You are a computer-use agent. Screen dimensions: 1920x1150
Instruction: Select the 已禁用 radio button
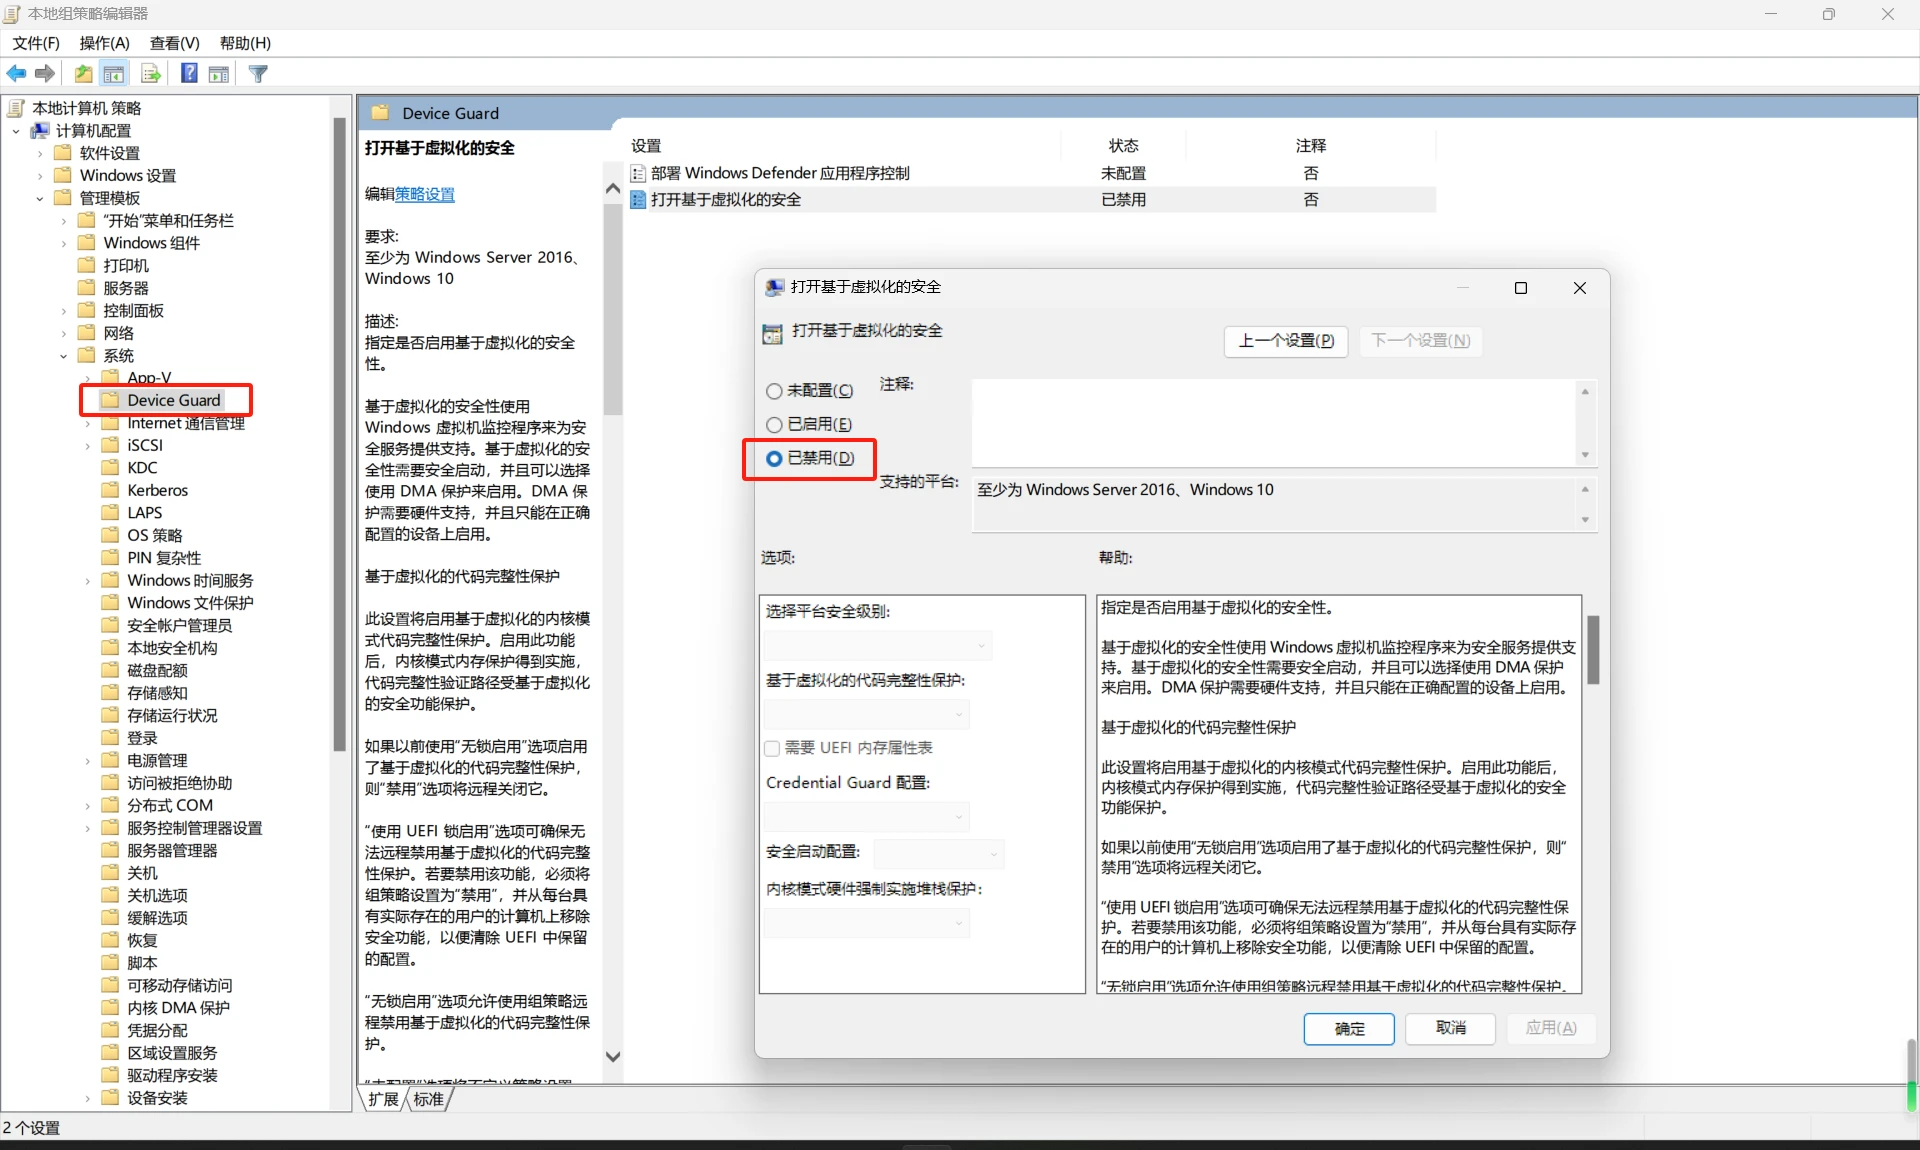point(774,459)
